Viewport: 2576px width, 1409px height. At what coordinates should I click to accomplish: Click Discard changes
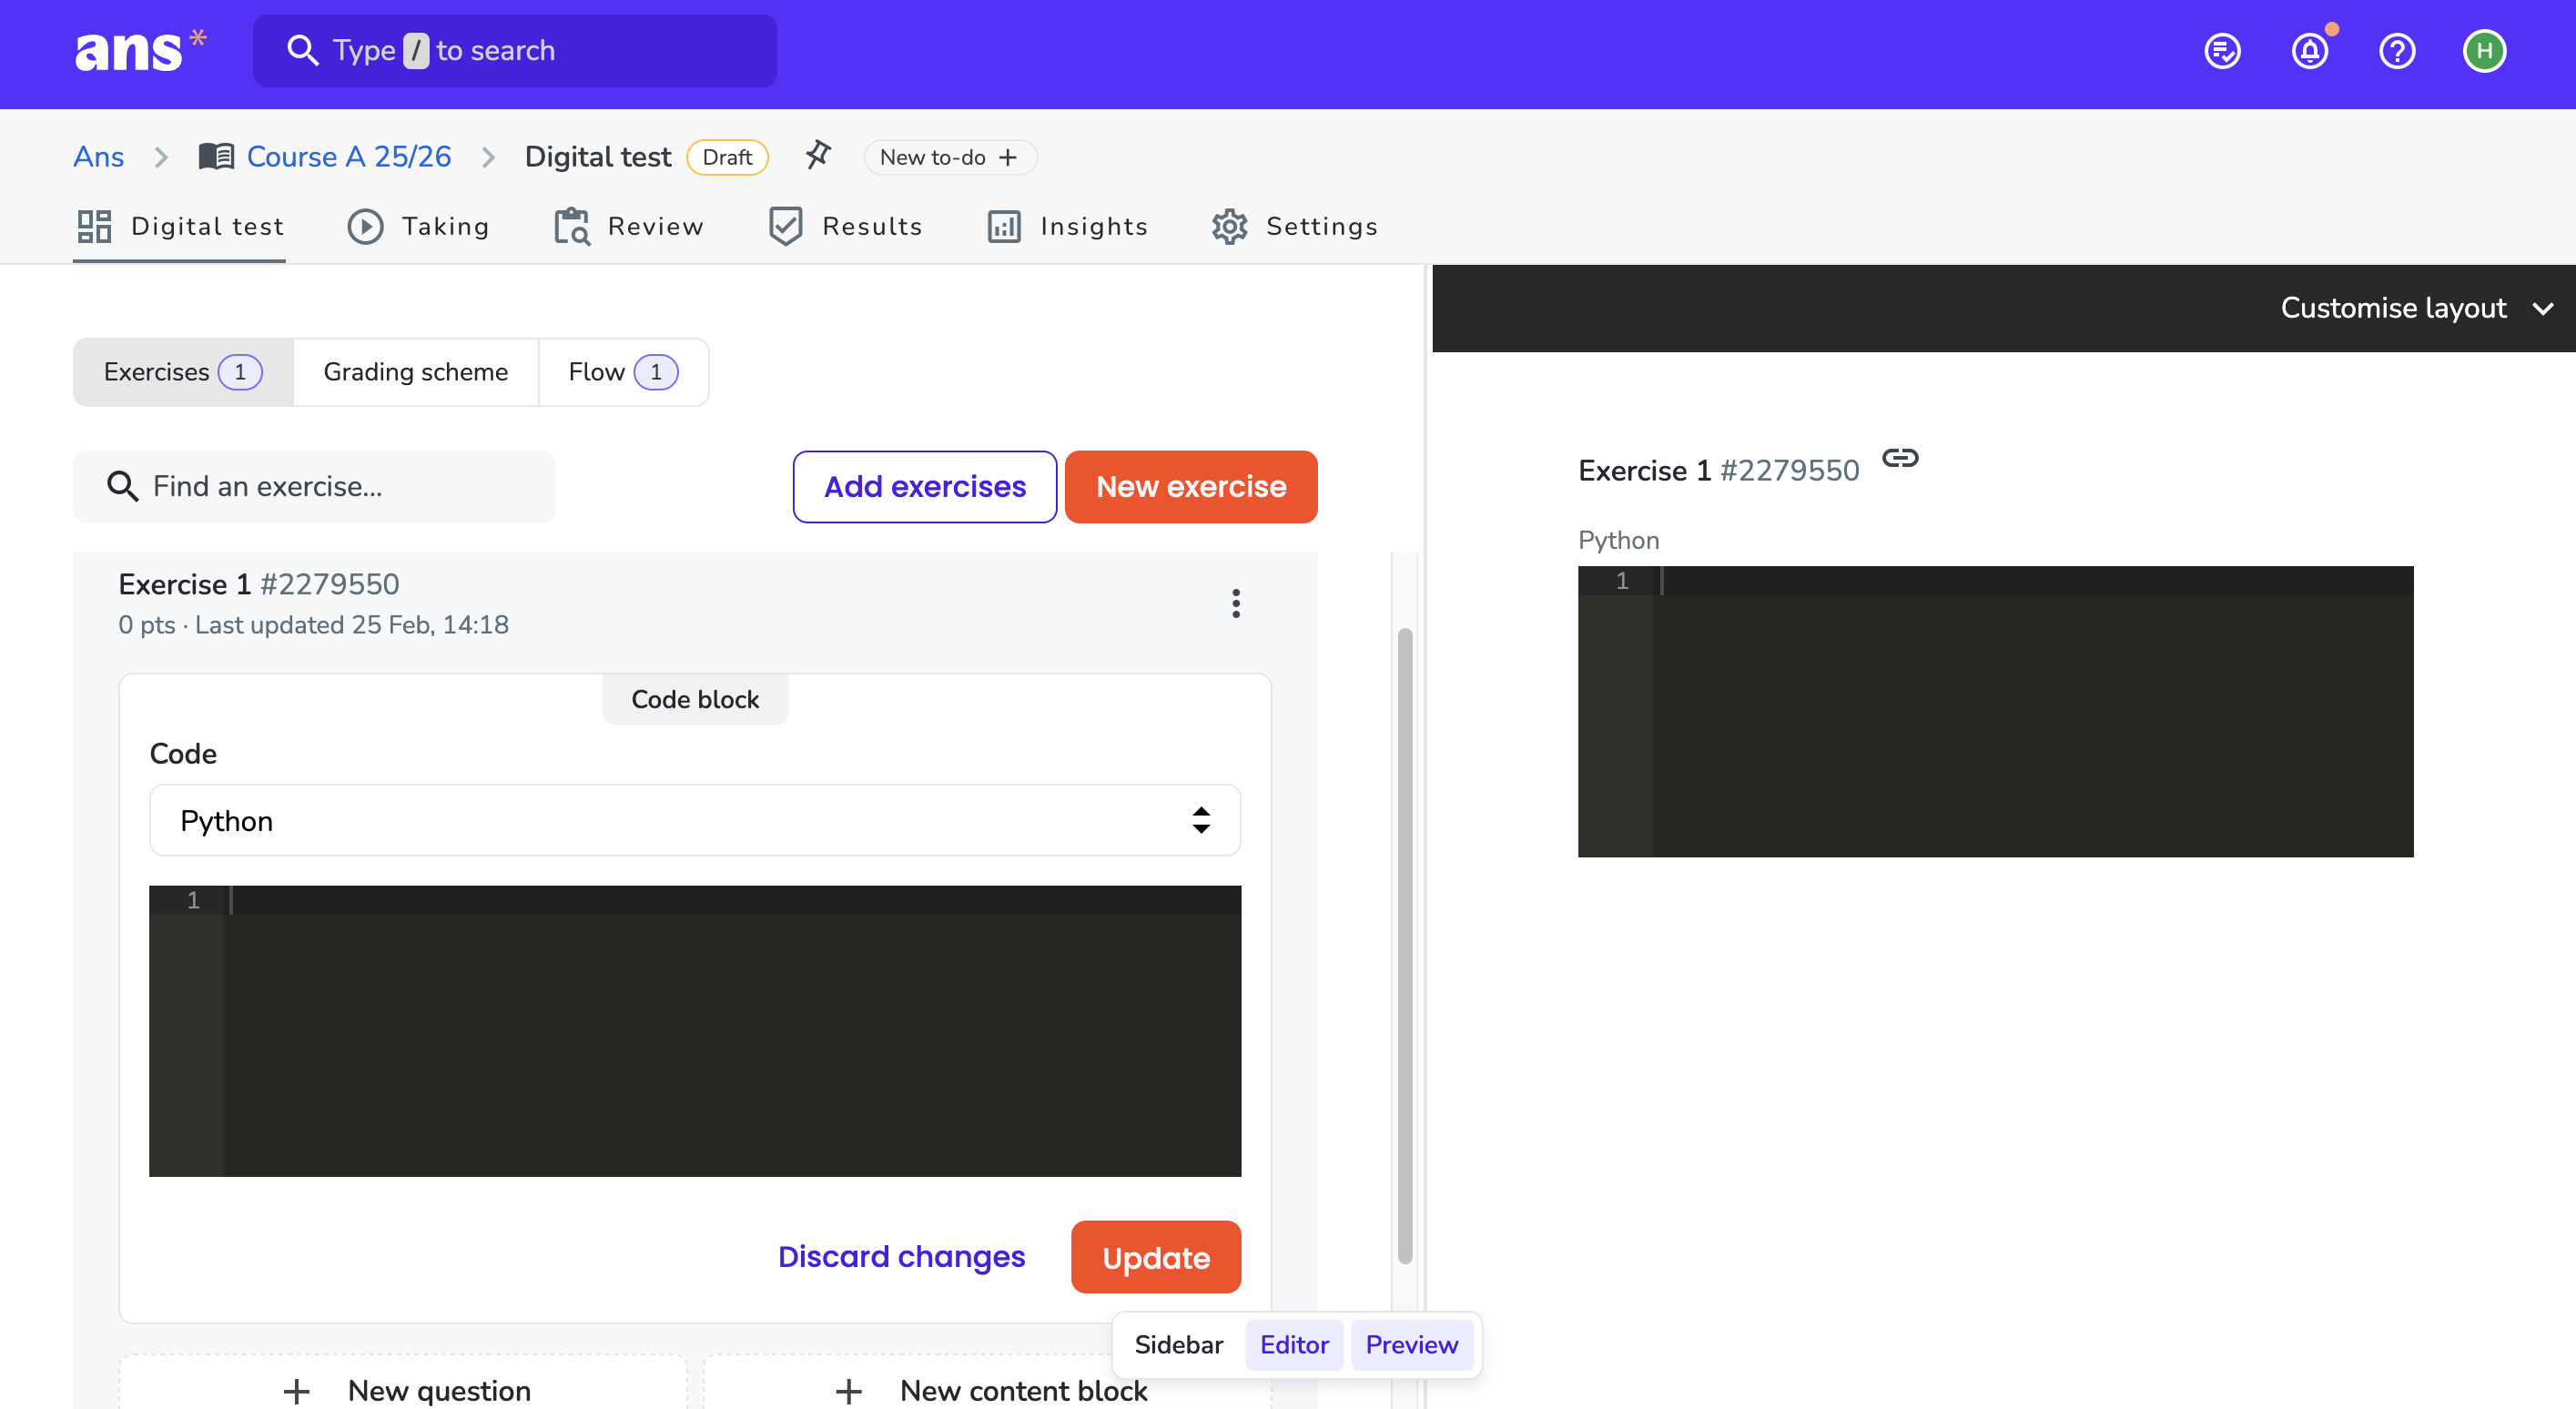pos(901,1256)
